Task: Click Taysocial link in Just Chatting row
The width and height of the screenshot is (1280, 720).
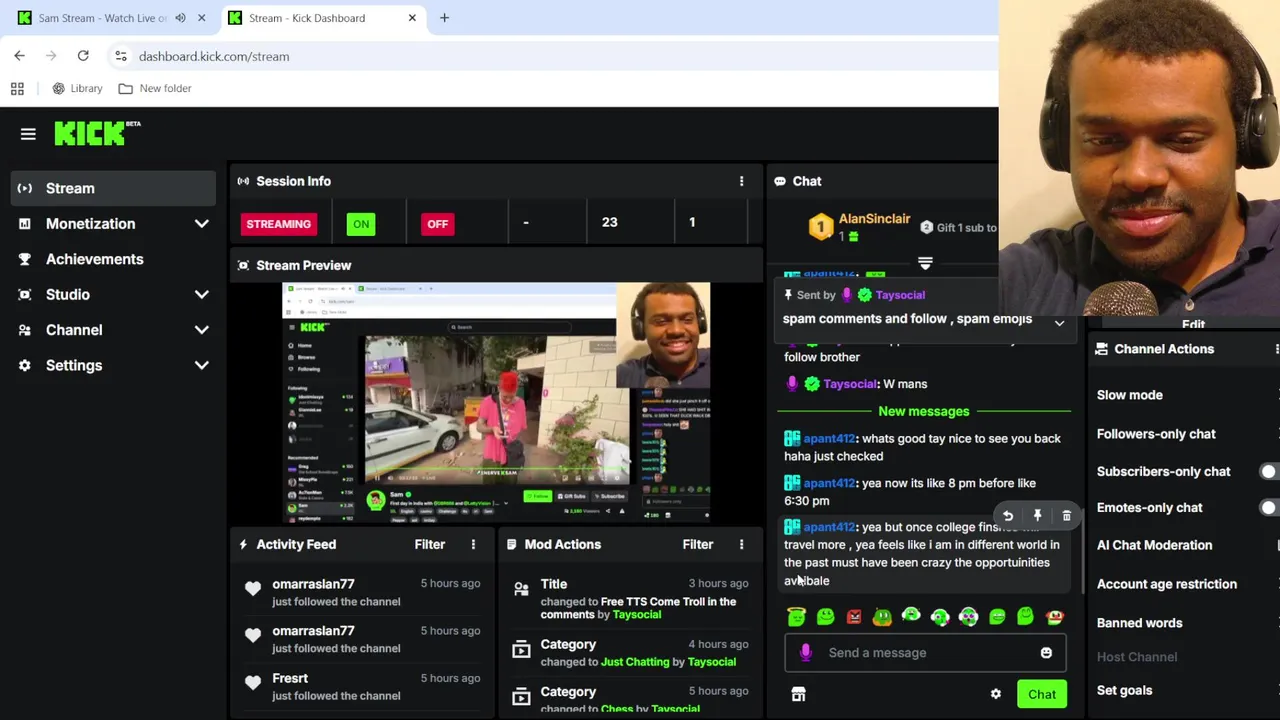Action: [x=711, y=662]
